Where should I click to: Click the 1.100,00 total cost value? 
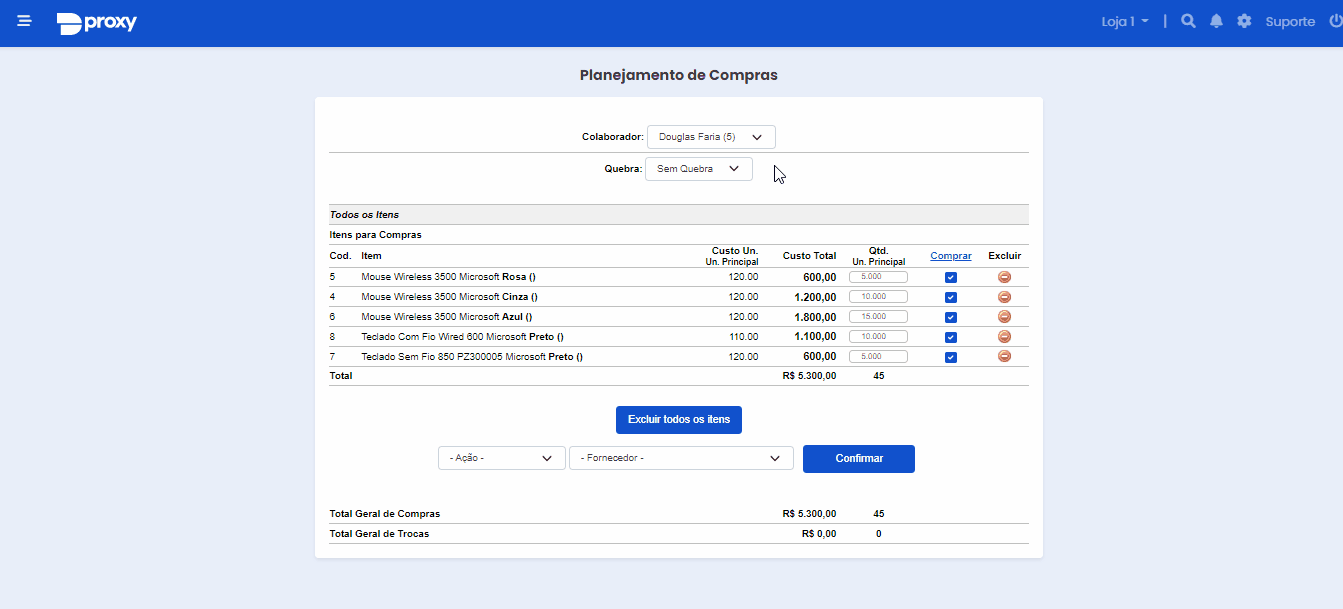pos(816,337)
